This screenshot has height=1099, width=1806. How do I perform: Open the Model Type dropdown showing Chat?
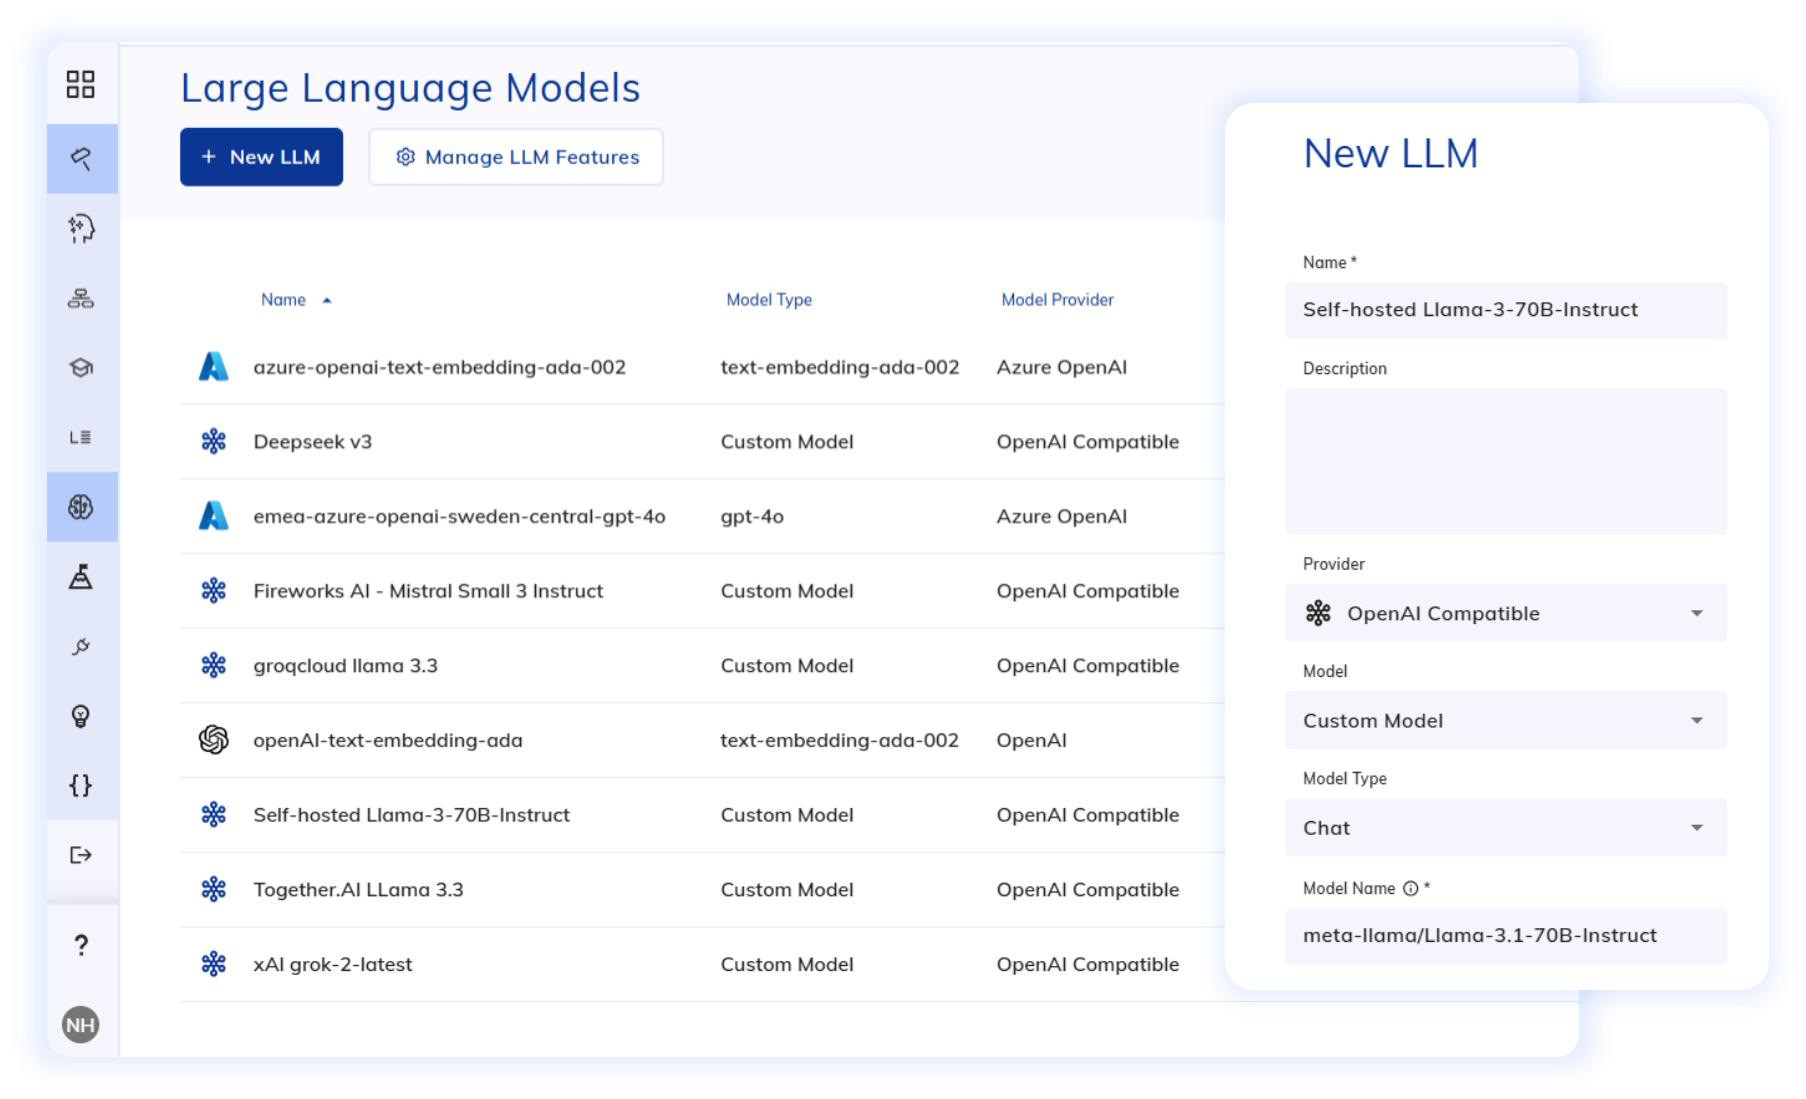(x=1506, y=827)
